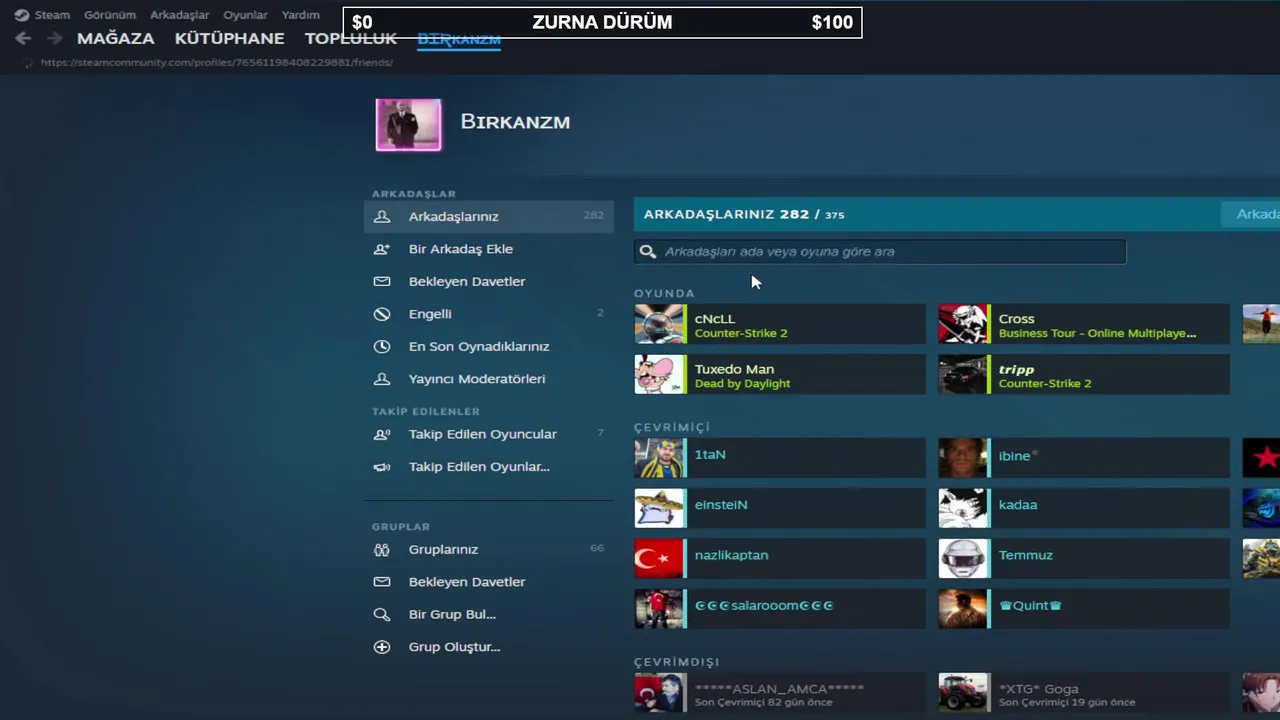The image size is (1280, 720).
Task: Open online friend ibine
Action: (x=1084, y=458)
